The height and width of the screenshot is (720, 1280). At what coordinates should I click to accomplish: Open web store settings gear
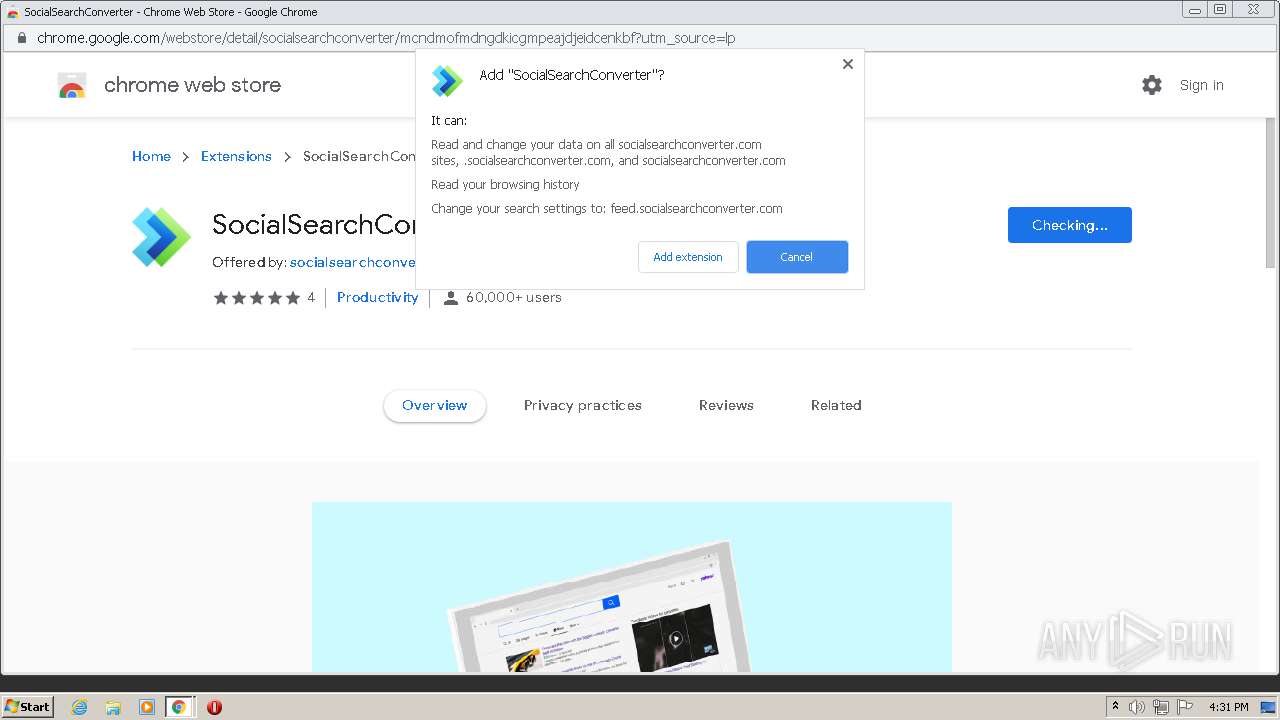coord(1152,85)
